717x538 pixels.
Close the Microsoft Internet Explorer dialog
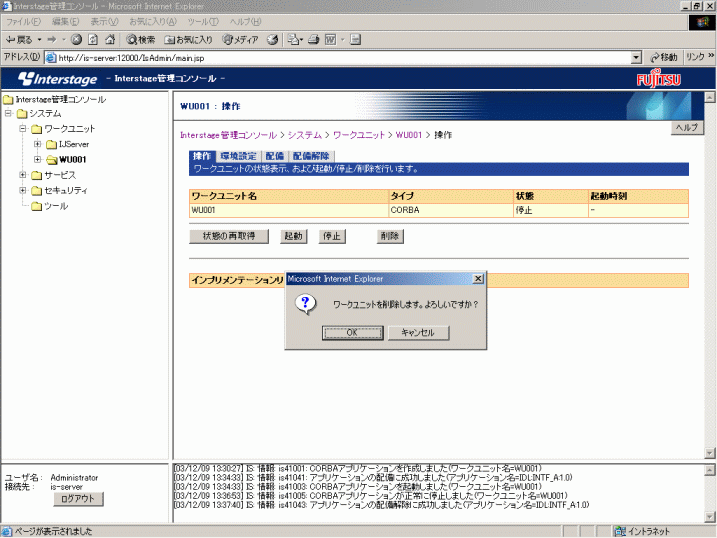click(x=478, y=278)
